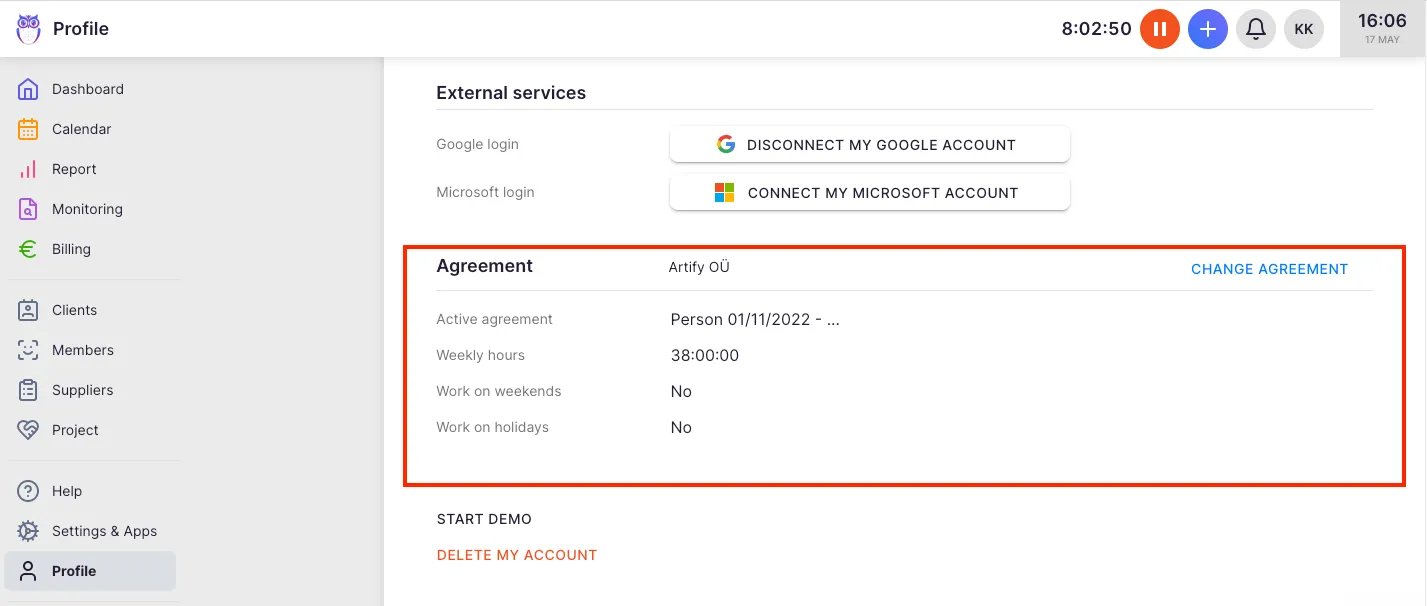Open the Members section

[30, 350]
